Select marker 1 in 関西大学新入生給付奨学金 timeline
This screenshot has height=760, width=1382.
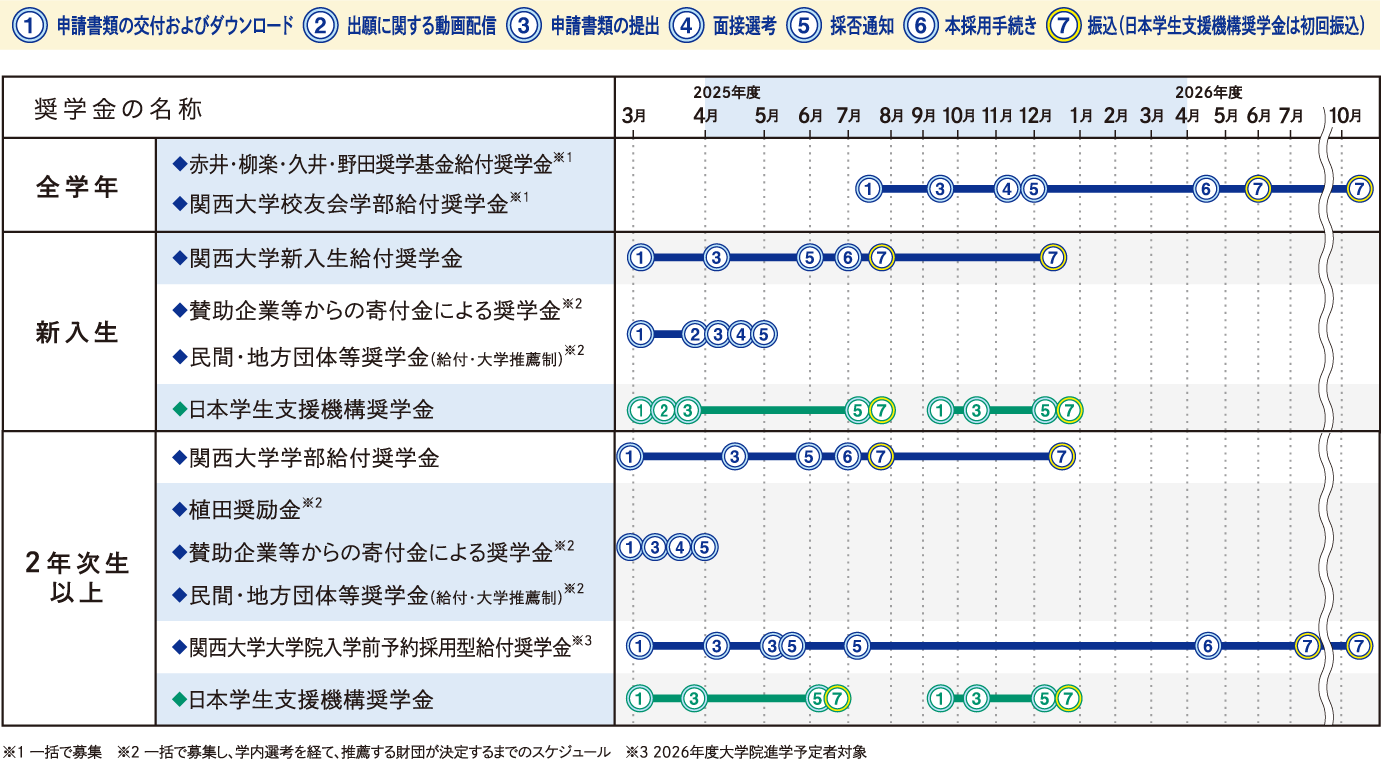tap(640, 258)
